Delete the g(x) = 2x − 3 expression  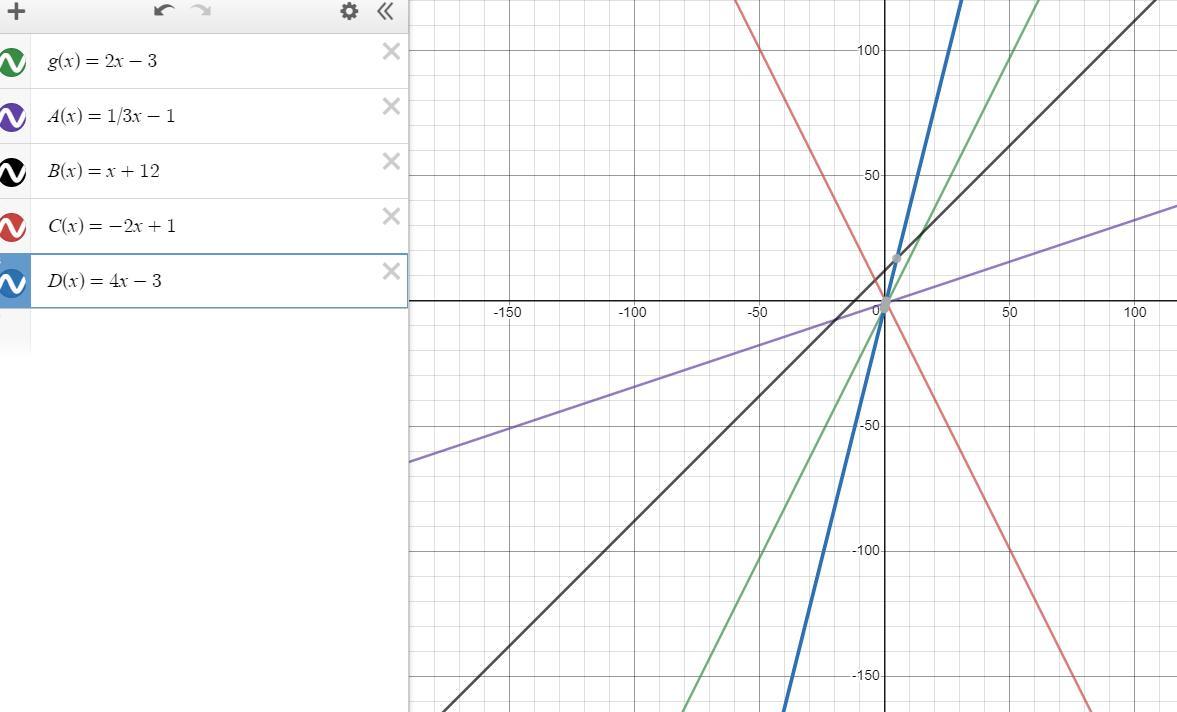coord(391,51)
